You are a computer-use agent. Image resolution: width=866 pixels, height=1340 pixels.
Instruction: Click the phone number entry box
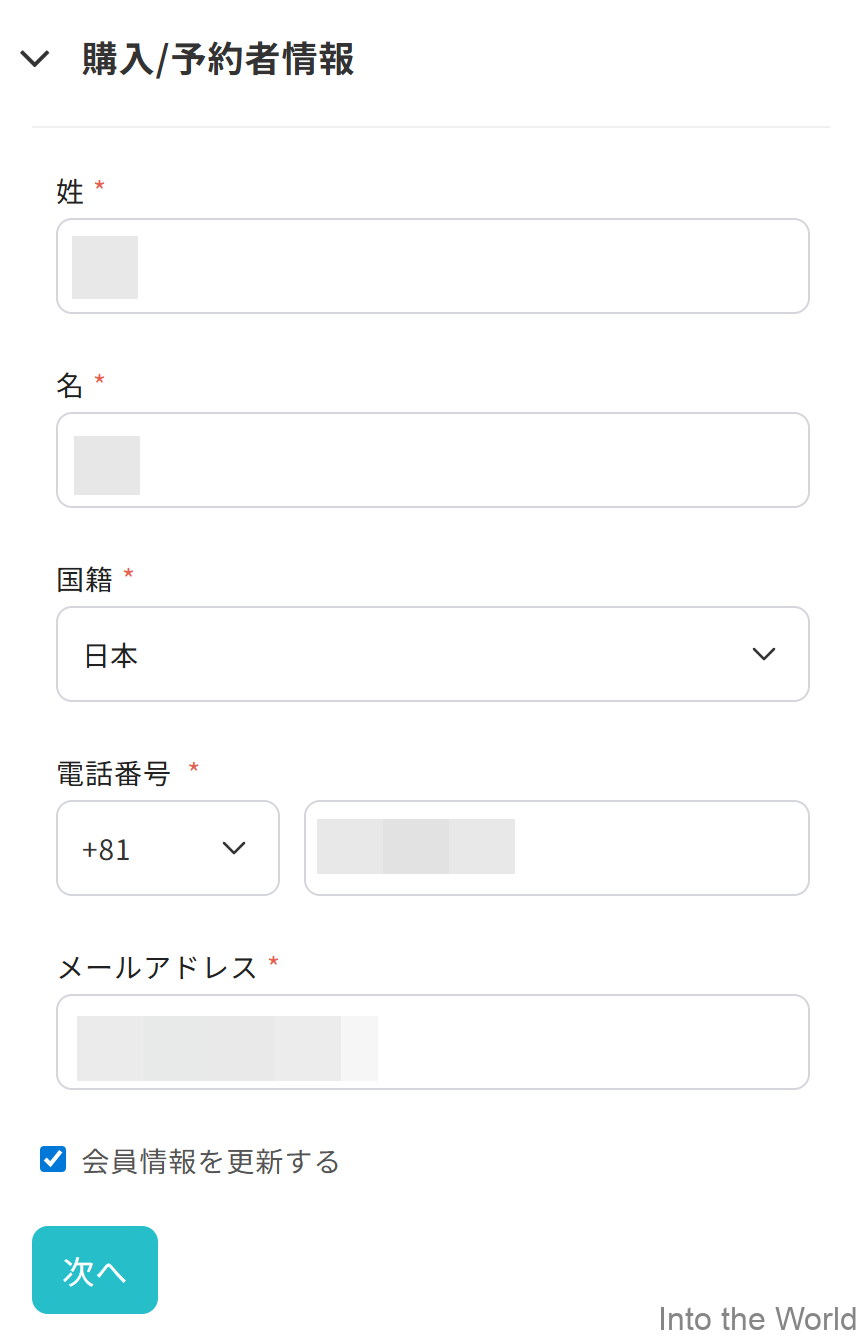[557, 848]
